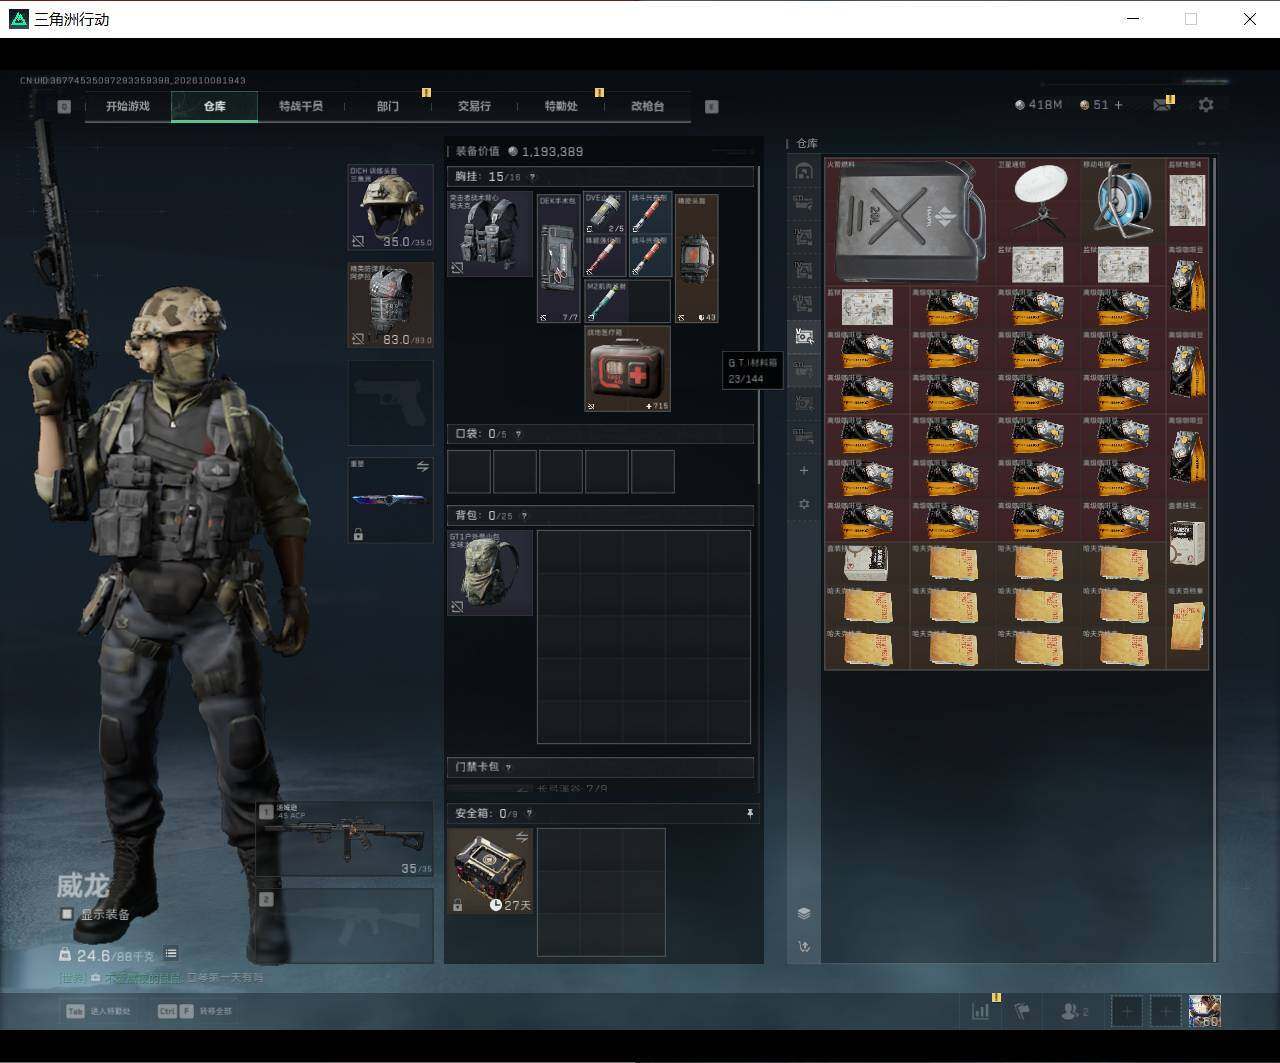Screen dimensions: 1280x1063
Task: Click the help icon beside 背包 0/25
Action: pos(524,516)
